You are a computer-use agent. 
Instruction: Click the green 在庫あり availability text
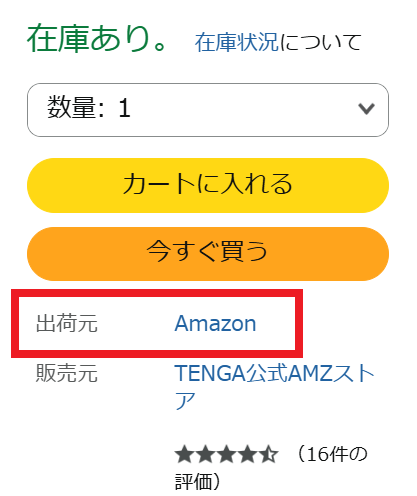(97, 39)
